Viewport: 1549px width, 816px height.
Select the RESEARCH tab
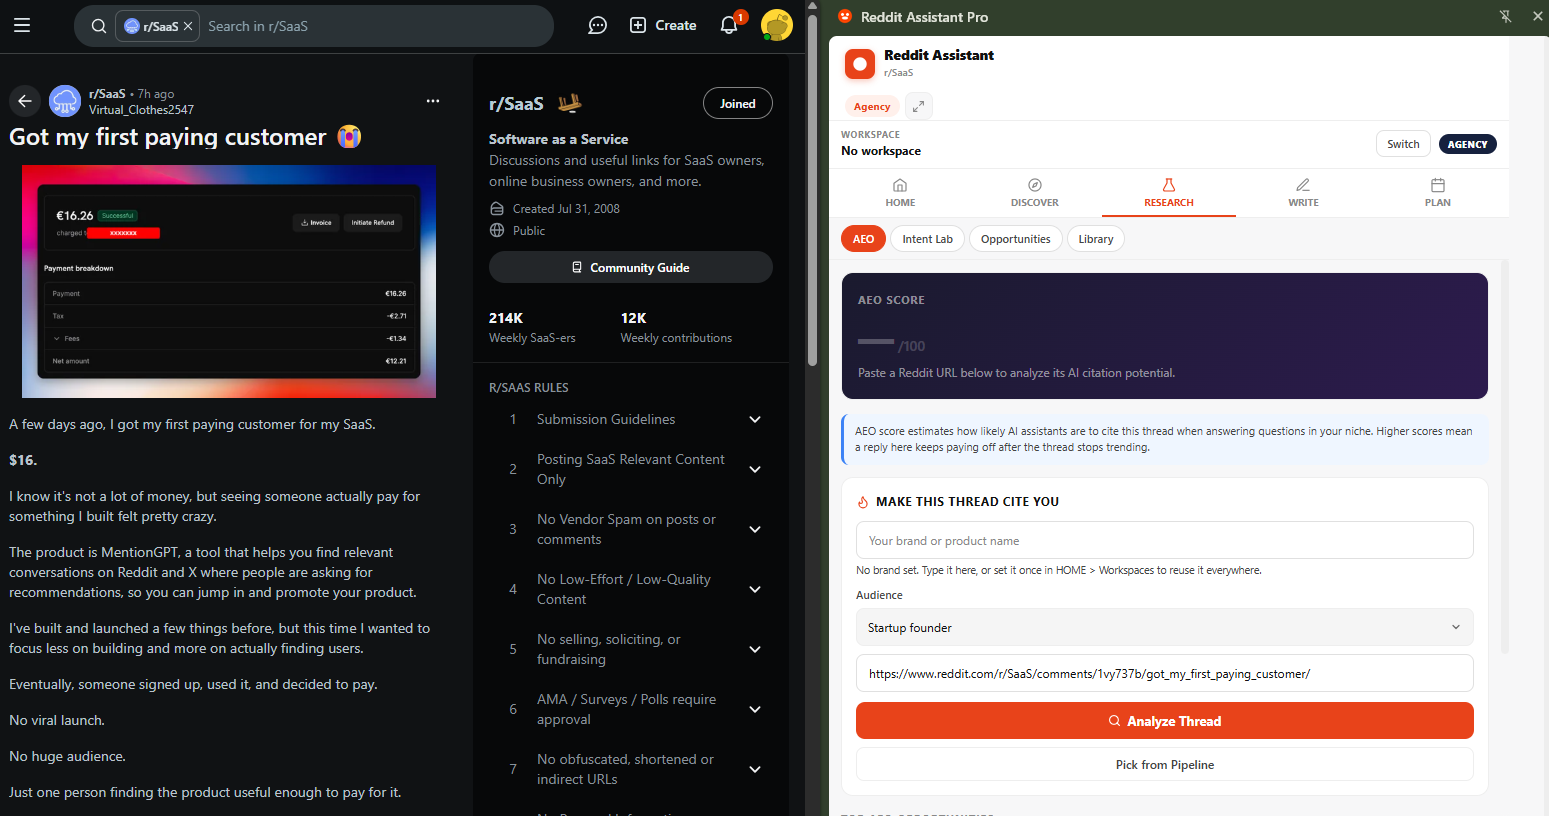pyautogui.click(x=1169, y=192)
